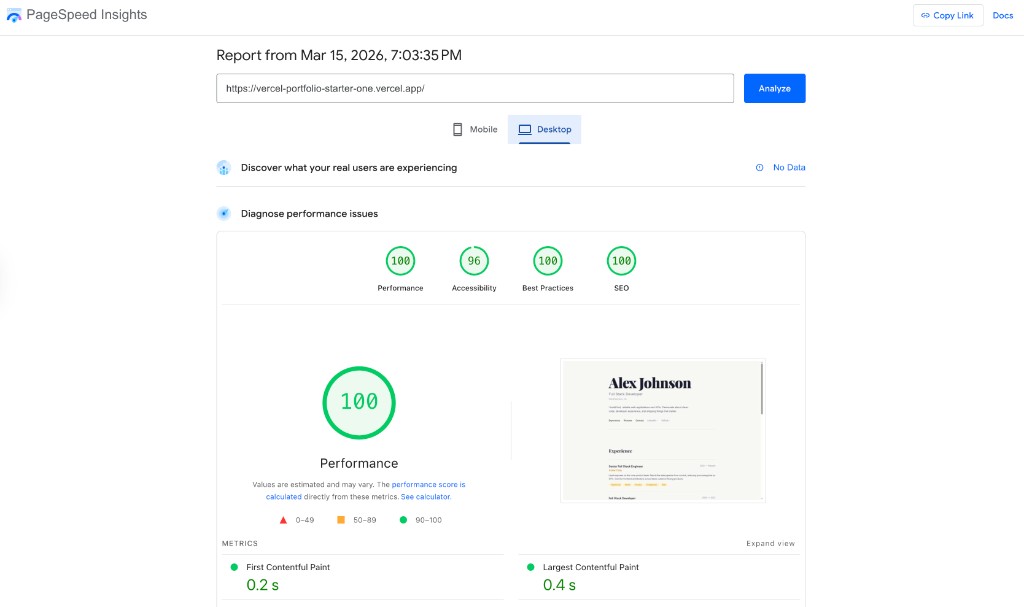Click the PageSpeed Insights logo icon

click(x=14, y=16)
